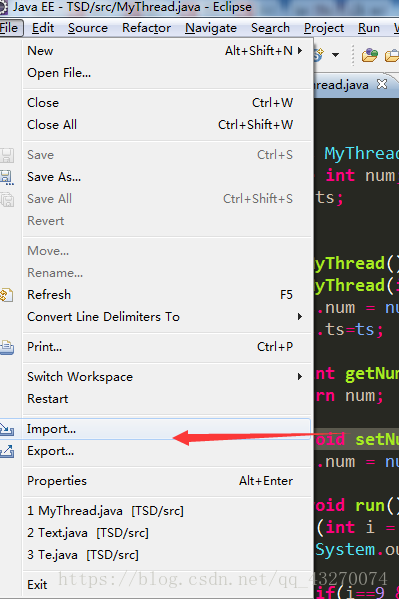Image resolution: width=399 pixels, height=599 pixels.
Task: Expand the Switch Workspace submenu
Action: click(x=167, y=377)
